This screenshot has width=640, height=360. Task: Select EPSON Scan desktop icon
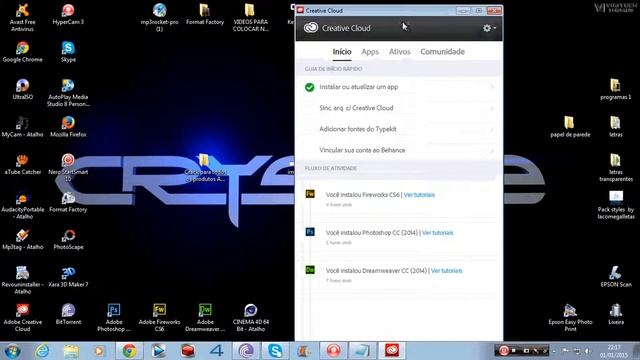616,277
